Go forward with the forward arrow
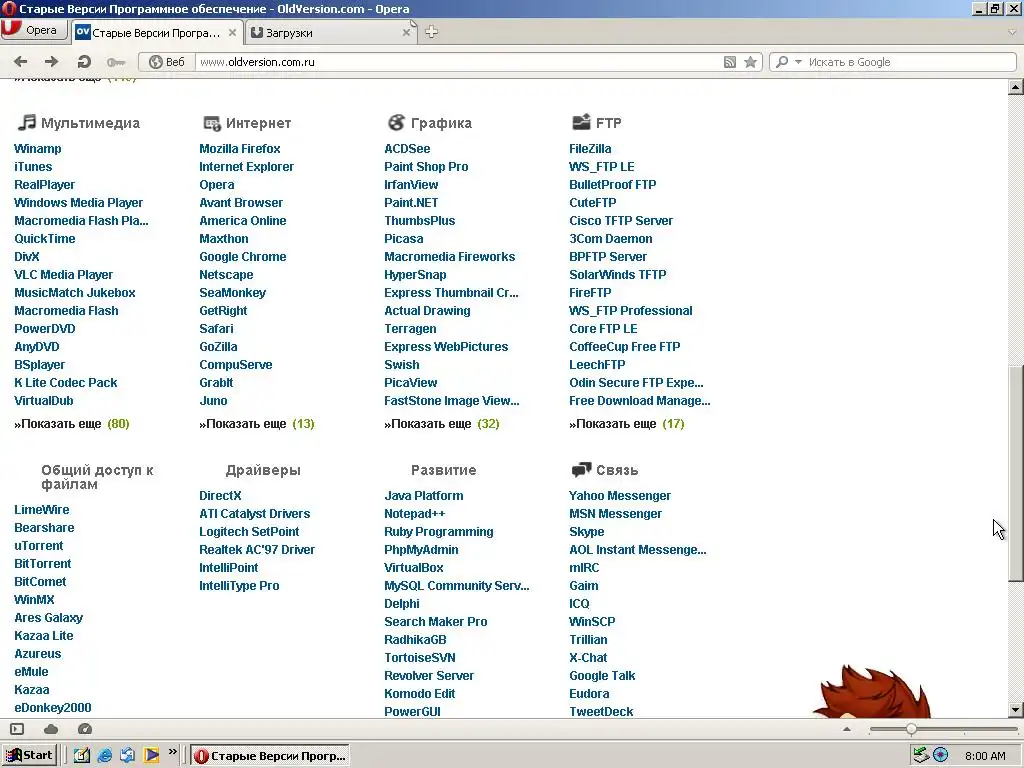The image size is (1024, 768). [x=51, y=61]
